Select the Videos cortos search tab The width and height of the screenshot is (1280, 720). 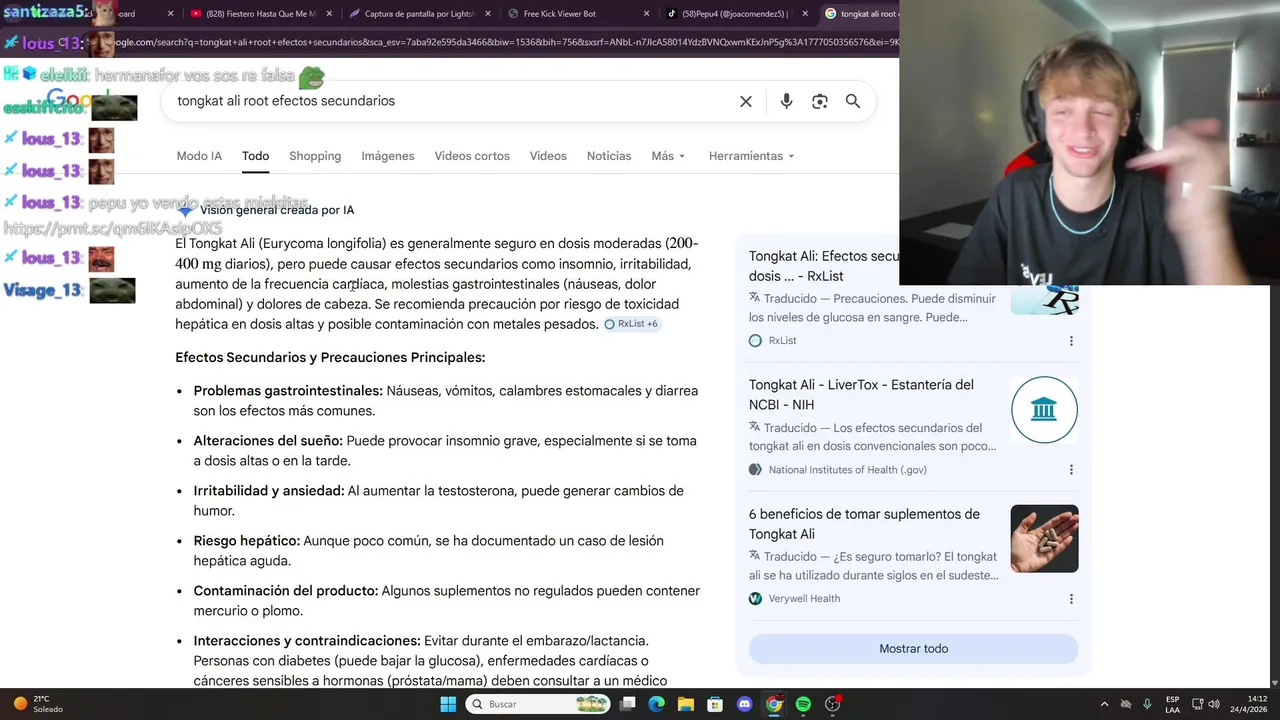click(x=472, y=156)
